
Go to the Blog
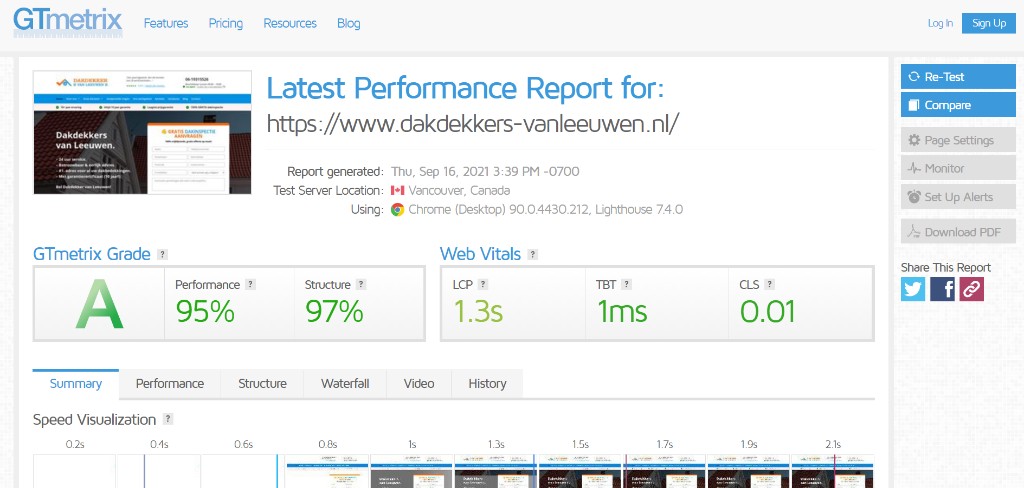pos(349,24)
